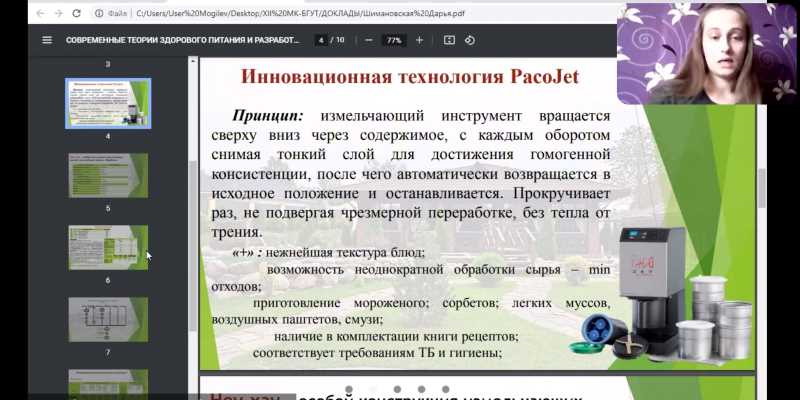This screenshot has width=800, height=400.
Task: Go forward with the browser forward arrow
Action: tap(58, 14)
